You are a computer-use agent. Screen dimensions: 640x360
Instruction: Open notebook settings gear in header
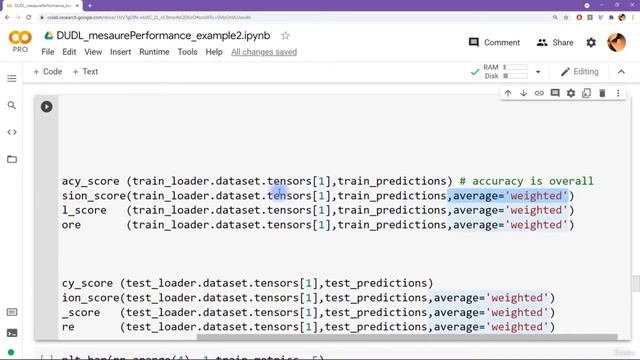point(591,42)
